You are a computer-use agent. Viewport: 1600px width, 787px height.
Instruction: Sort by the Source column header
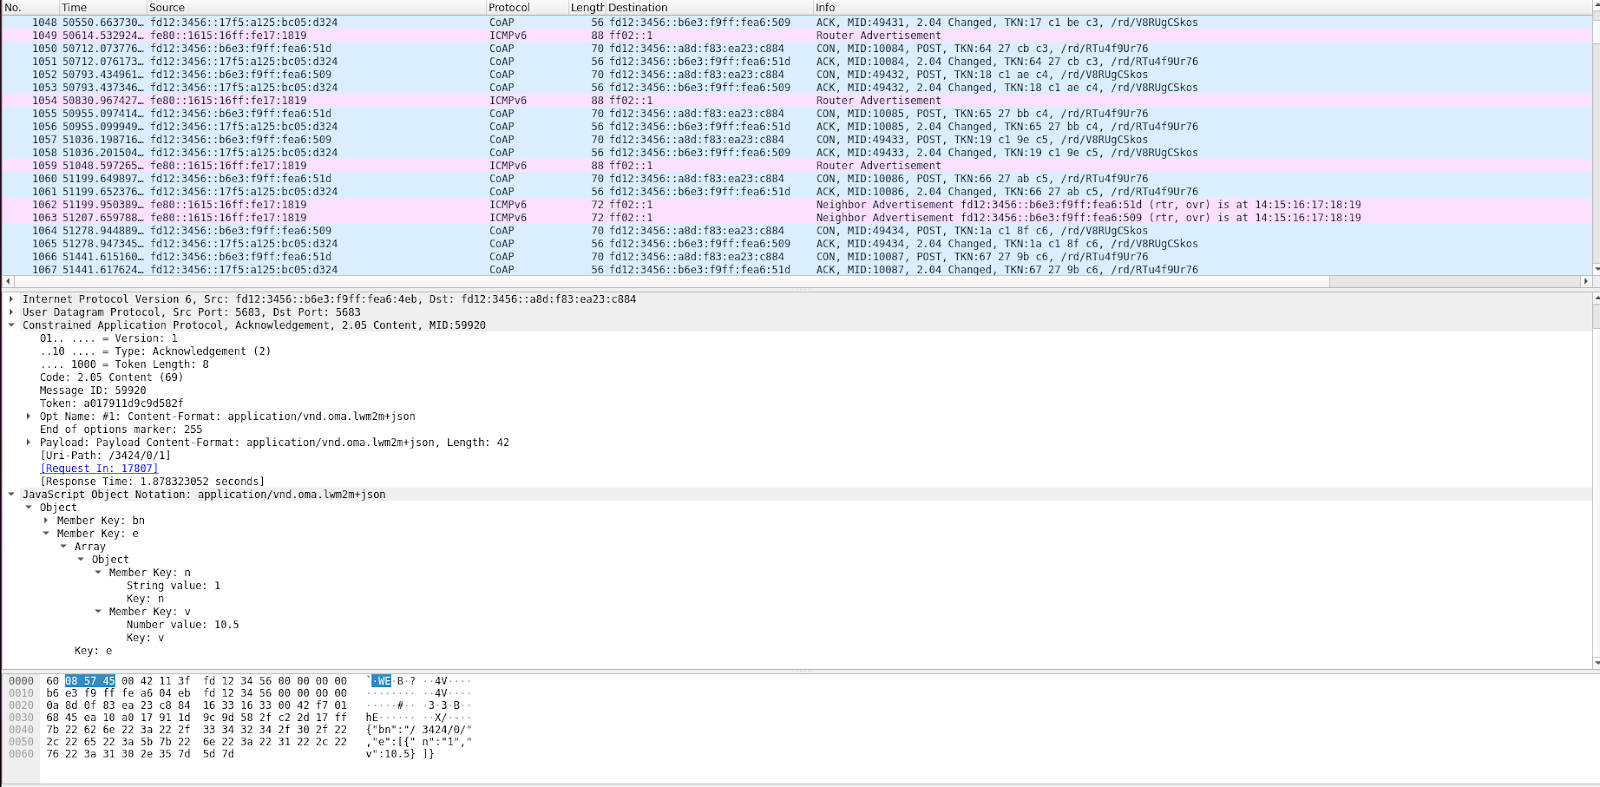click(x=316, y=7)
